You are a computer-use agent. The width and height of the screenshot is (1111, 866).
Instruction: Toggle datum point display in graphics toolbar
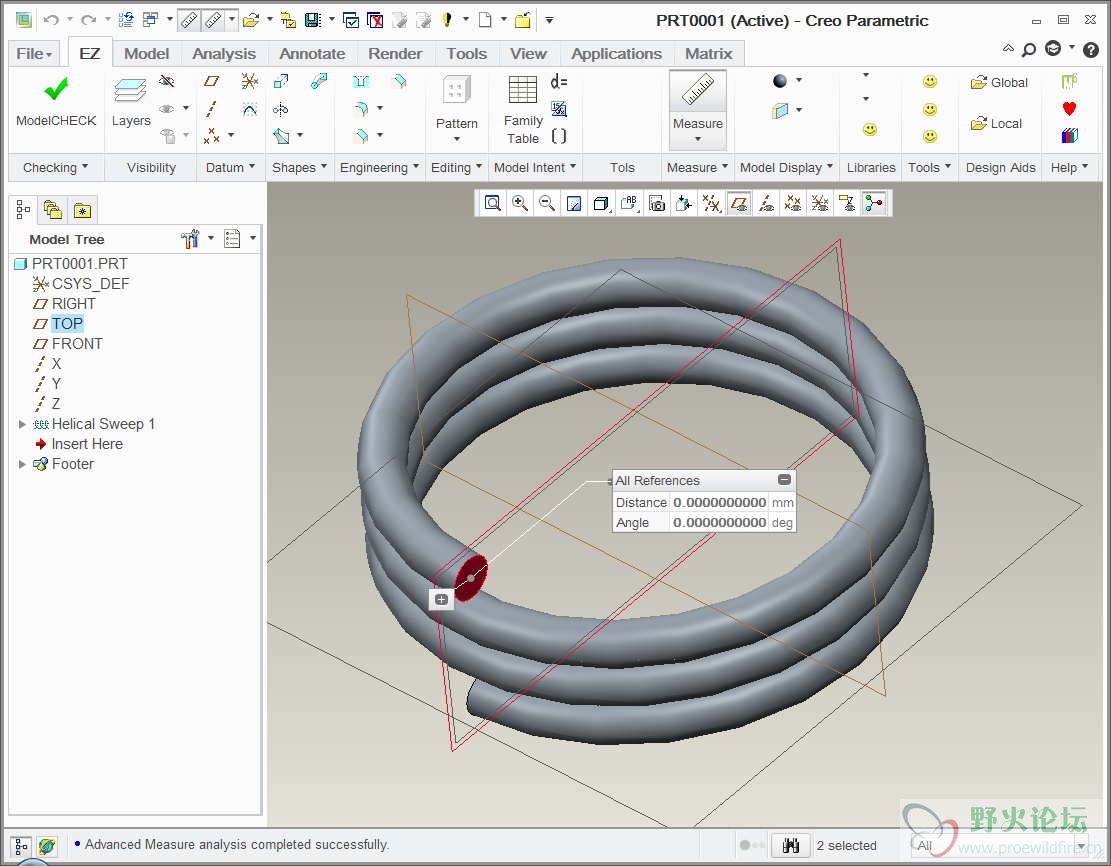pyautogui.click(x=793, y=203)
